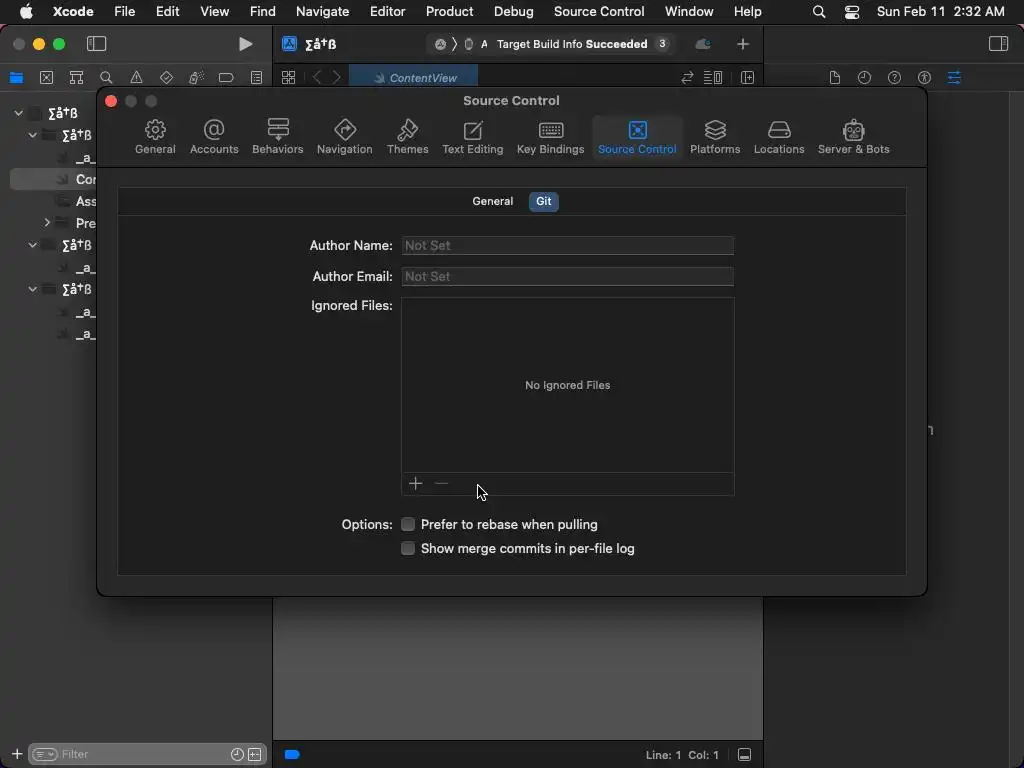This screenshot has width=1024, height=768.
Task: Add an ignored file with plus button
Action: [x=415, y=484]
